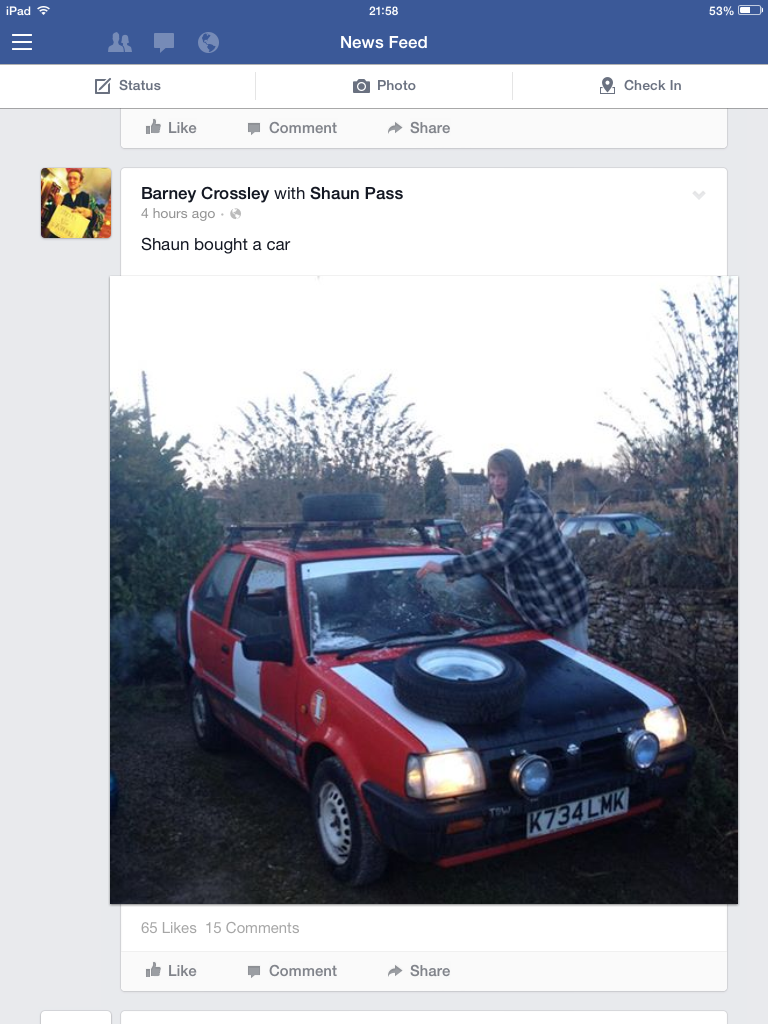Open friend requests icon
Image resolution: width=768 pixels, height=1024 pixels.
click(120, 42)
